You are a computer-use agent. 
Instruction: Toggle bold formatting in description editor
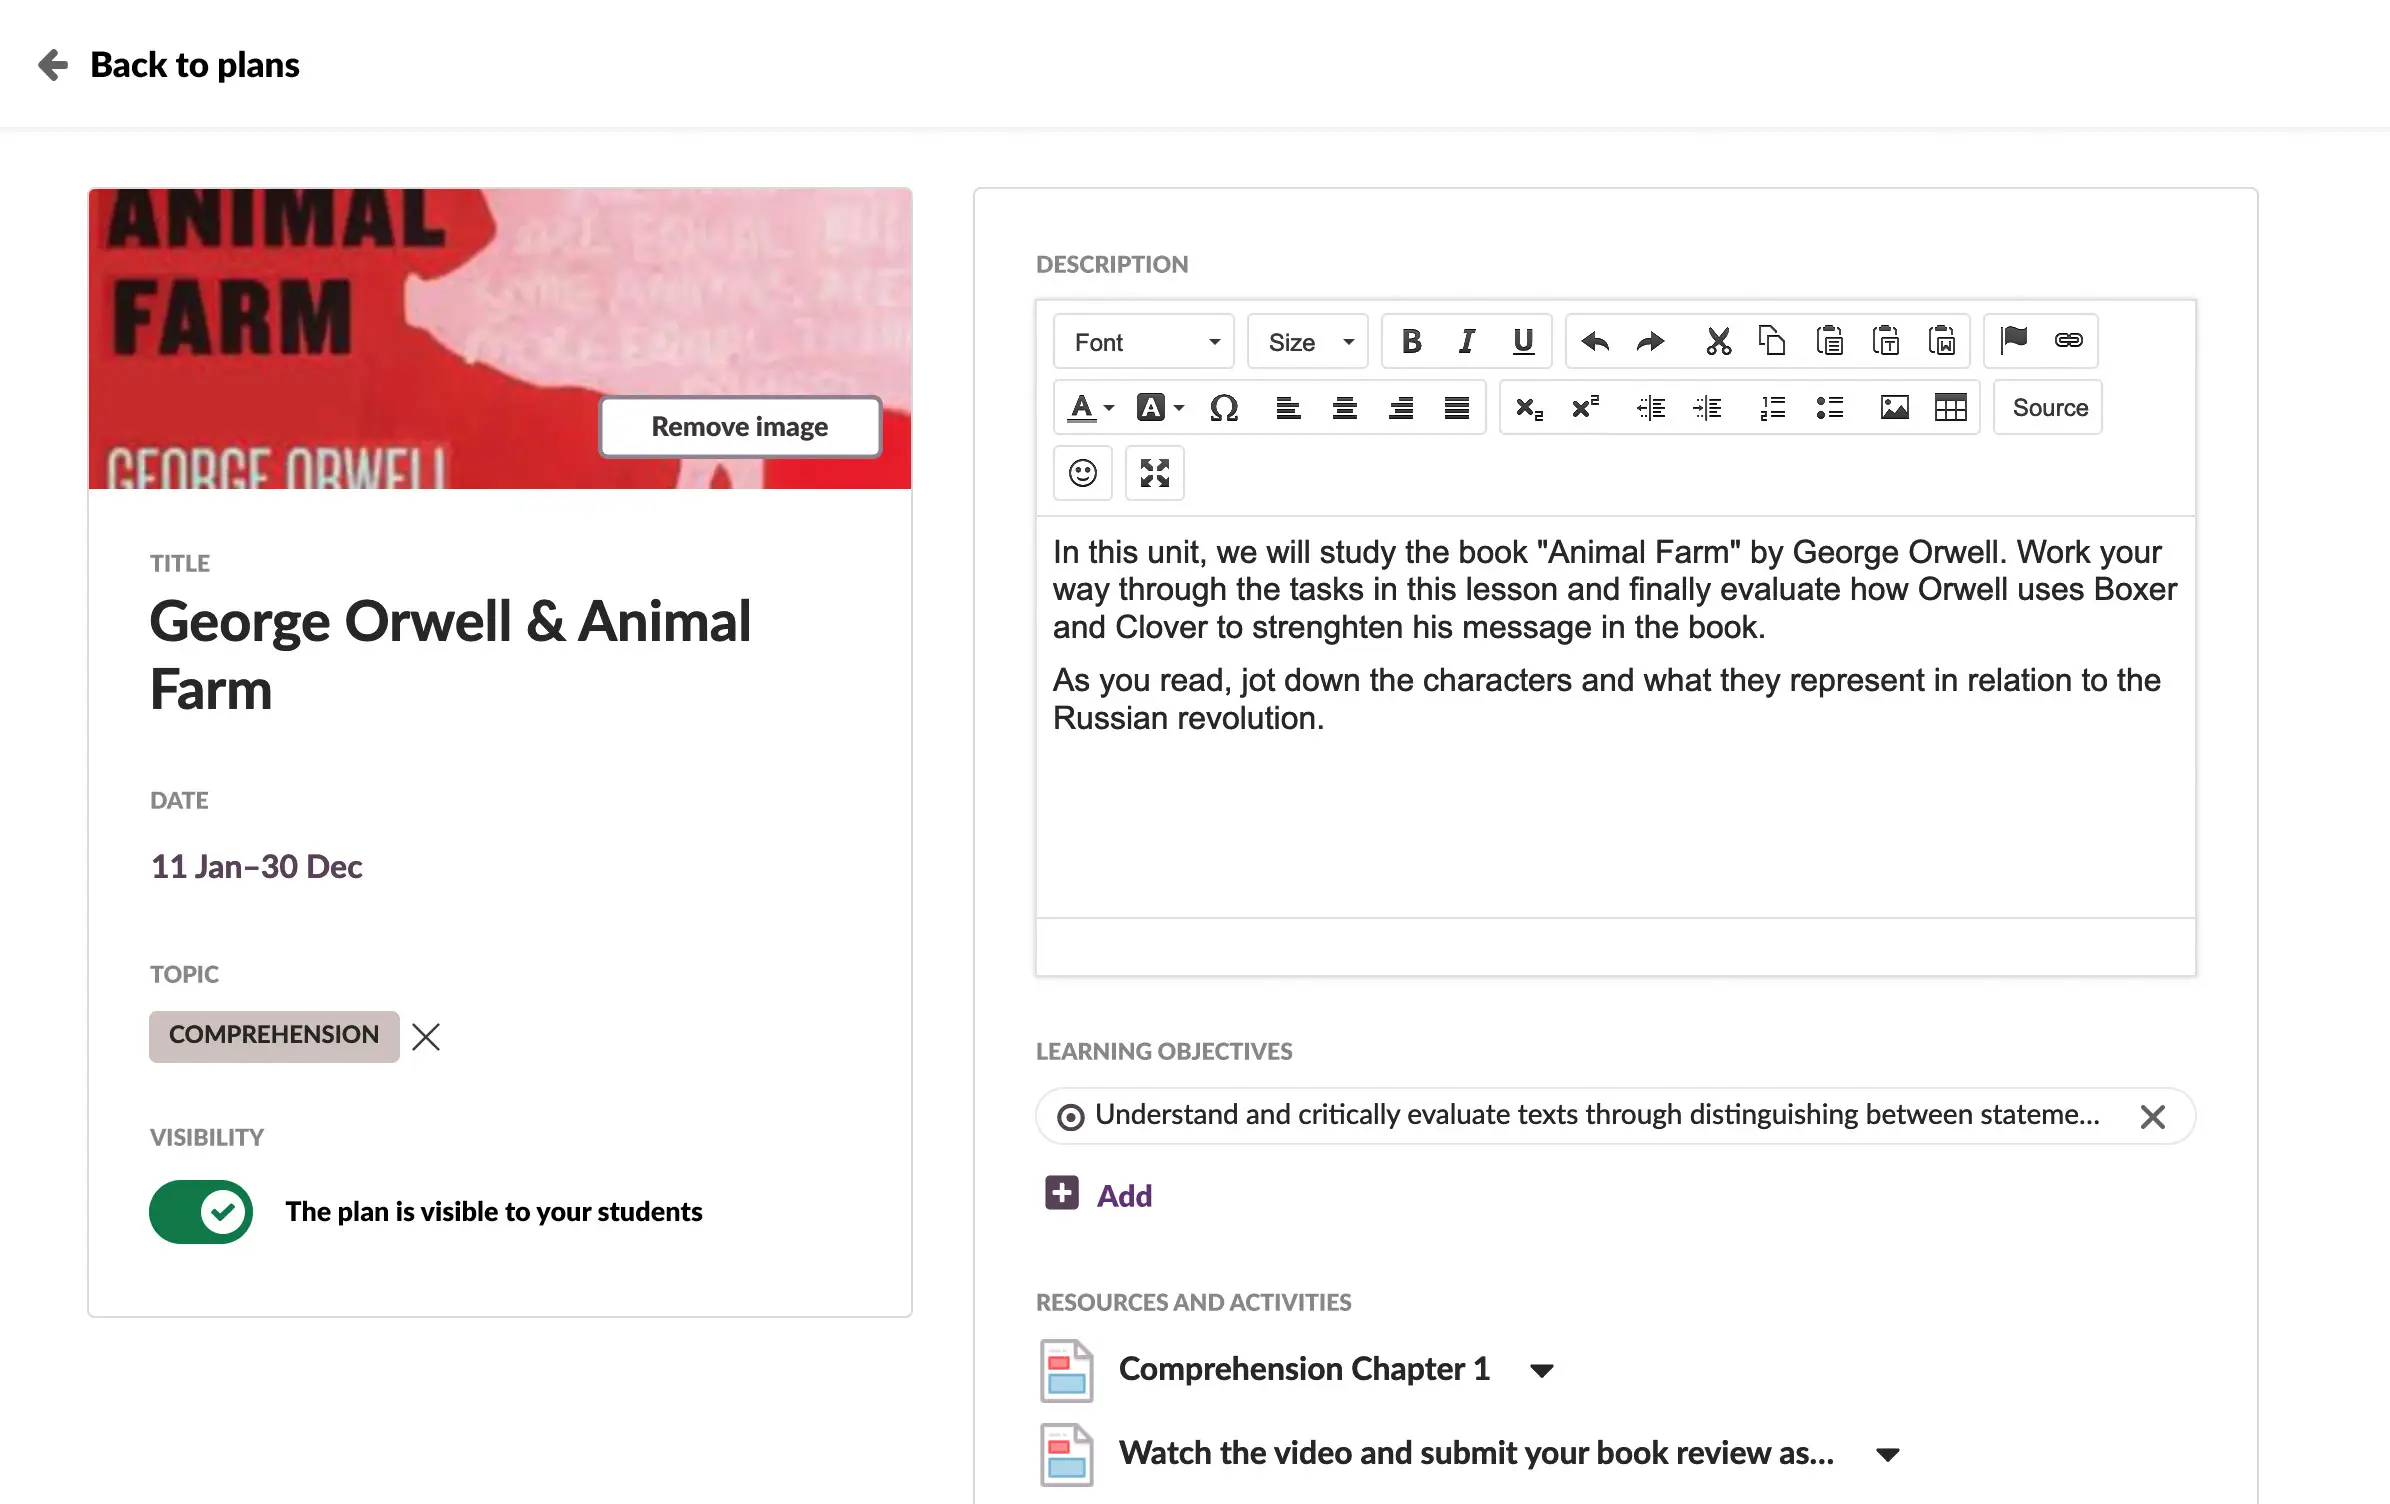[x=1411, y=342]
